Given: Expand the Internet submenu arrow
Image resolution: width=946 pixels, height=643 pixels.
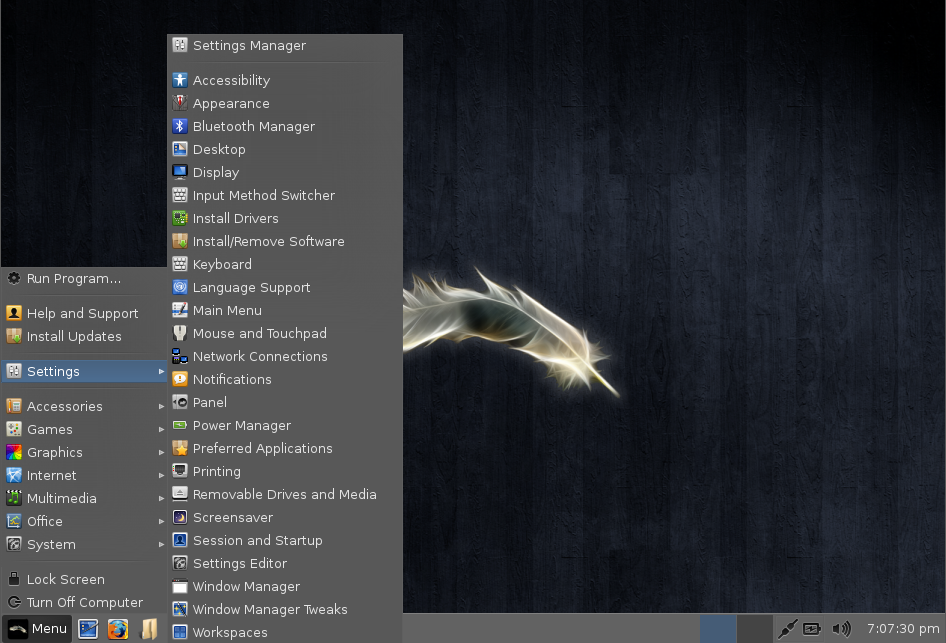Looking at the screenshot, I should point(161,475).
